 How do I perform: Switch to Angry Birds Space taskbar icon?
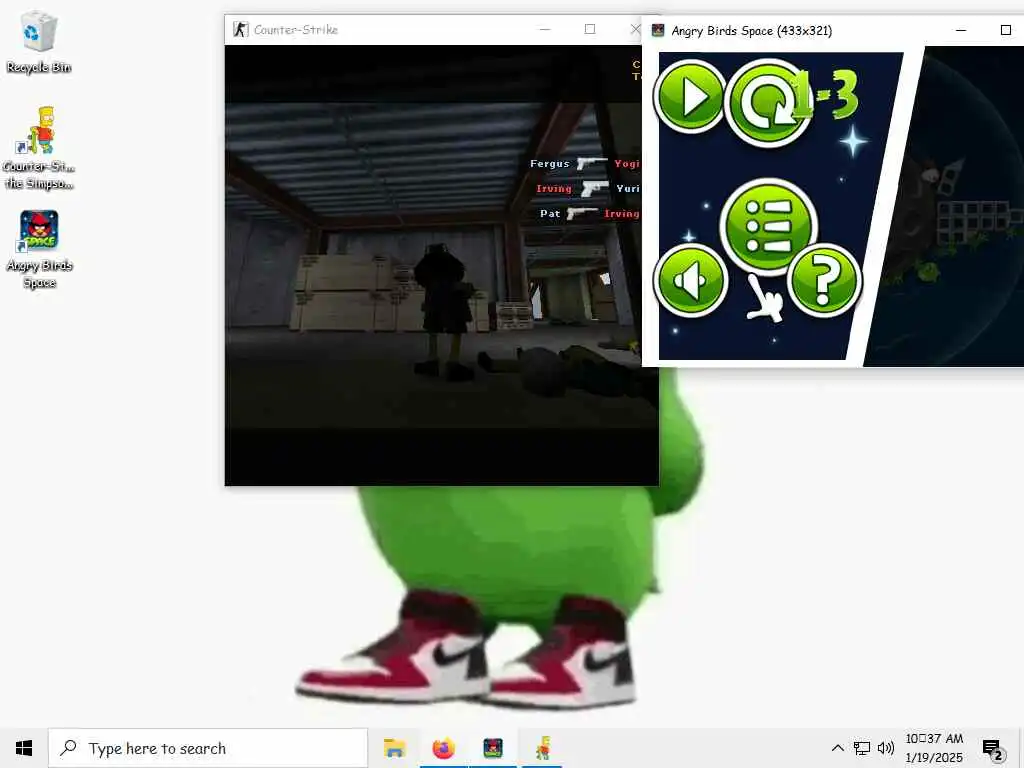[493, 748]
